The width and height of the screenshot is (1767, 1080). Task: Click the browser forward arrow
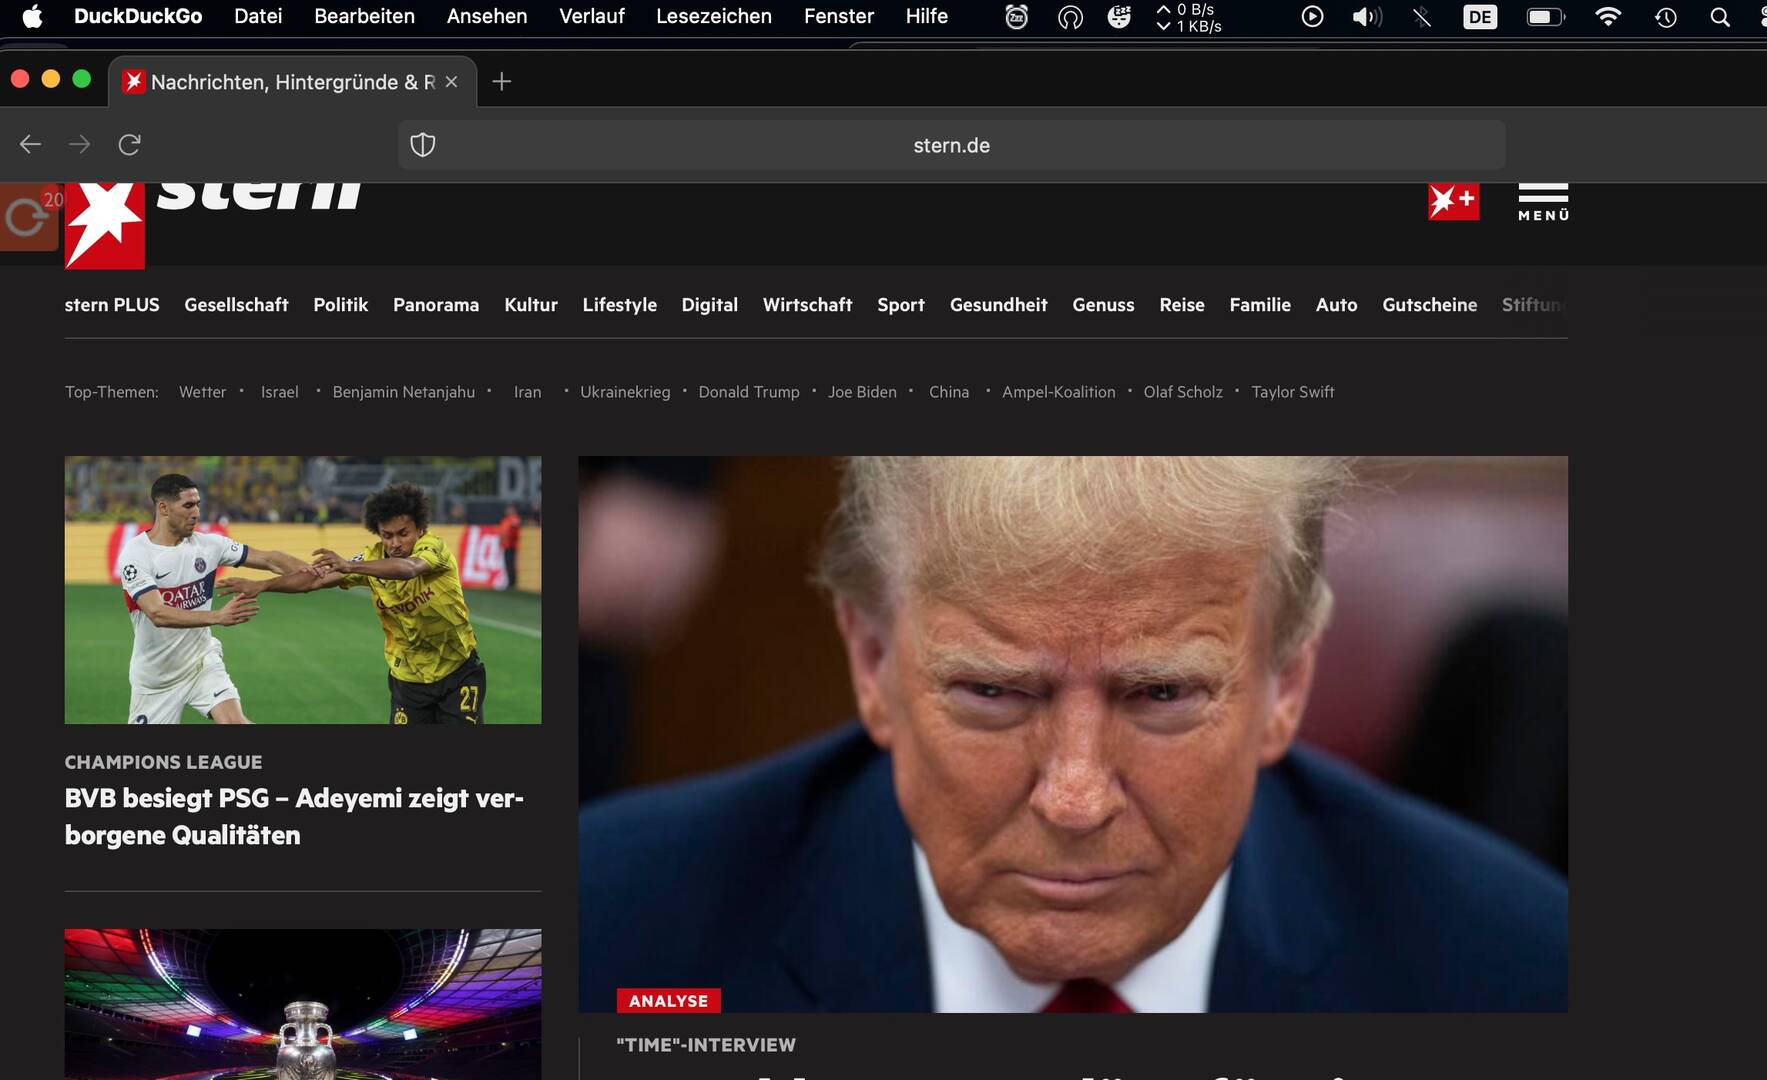(x=79, y=145)
